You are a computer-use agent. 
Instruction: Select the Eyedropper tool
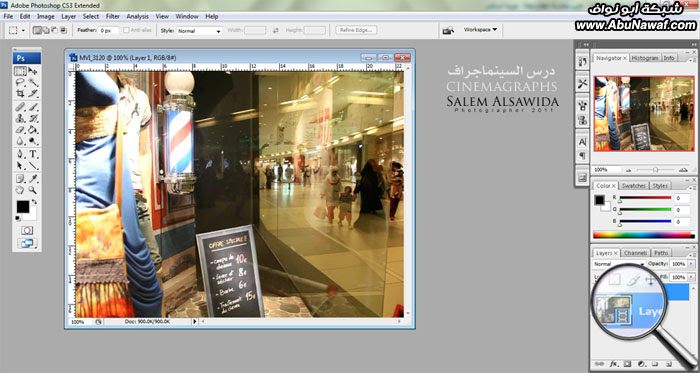pos(33,179)
